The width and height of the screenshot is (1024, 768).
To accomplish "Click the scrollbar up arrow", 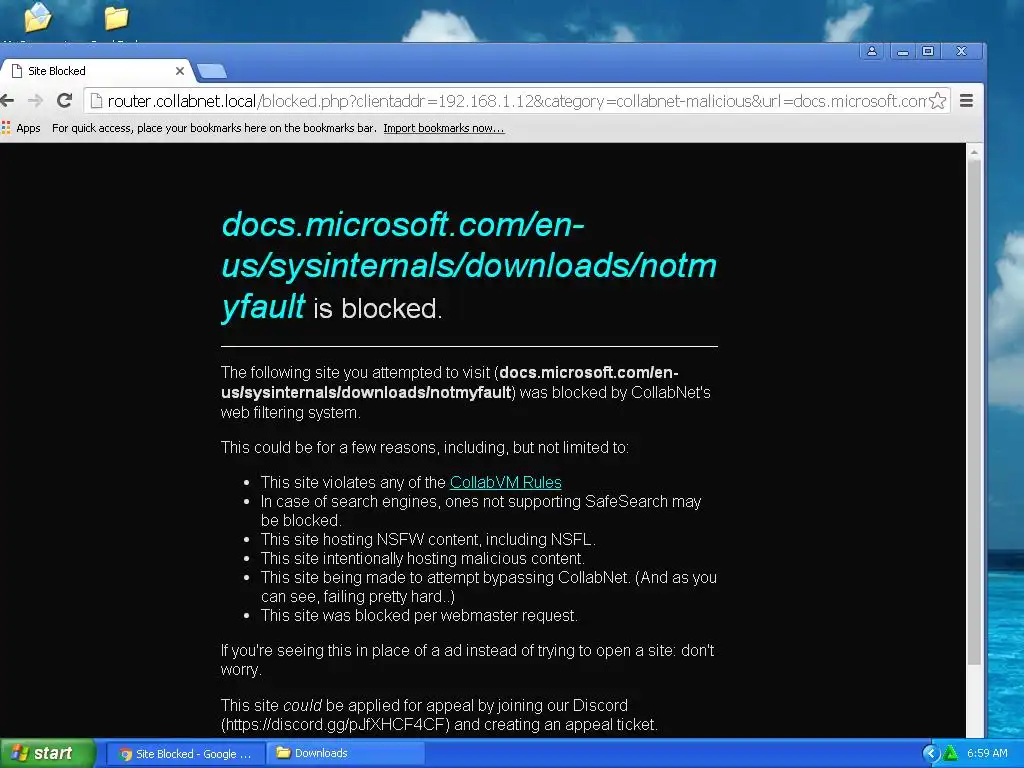I will pos(974,152).
